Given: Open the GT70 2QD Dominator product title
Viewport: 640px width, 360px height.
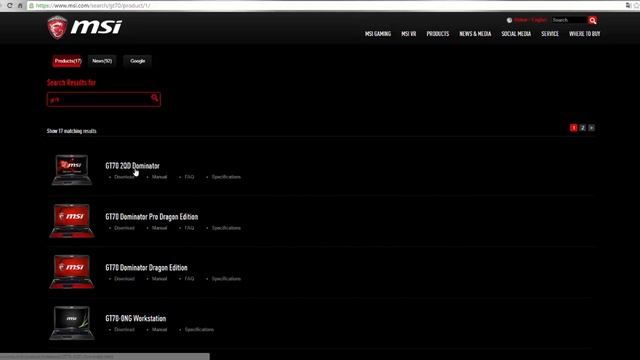Looking at the screenshot, I should tap(132, 166).
